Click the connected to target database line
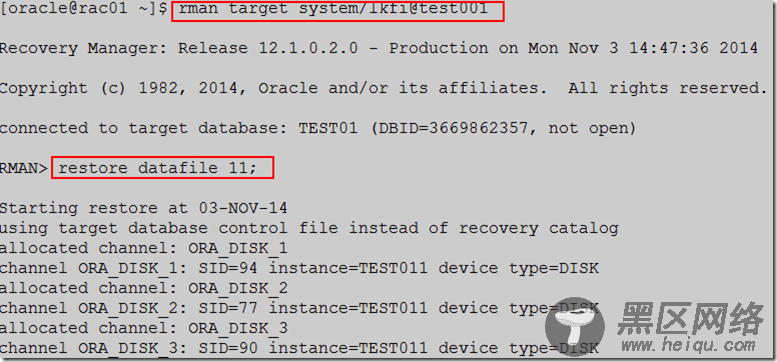The height and width of the screenshot is (362, 777). (318, 128)
